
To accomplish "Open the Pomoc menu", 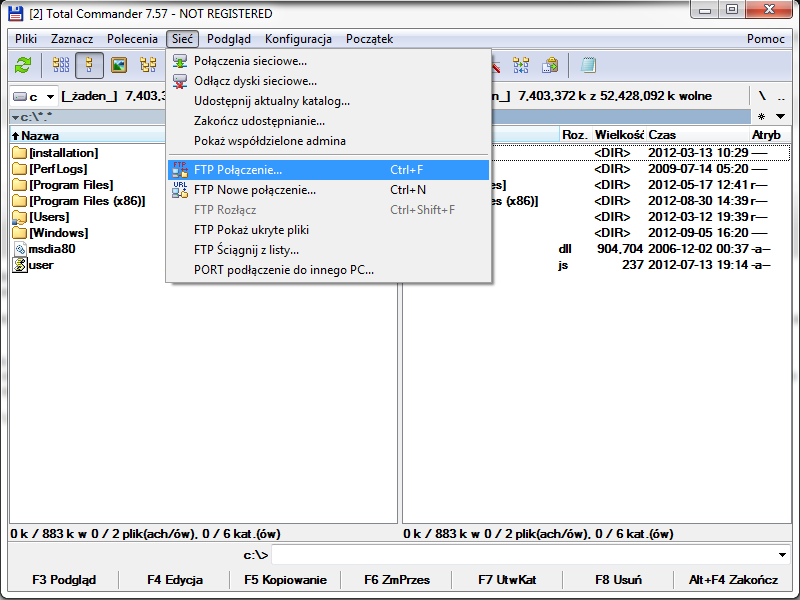I will pyautogui.click(x=765, y=39).
